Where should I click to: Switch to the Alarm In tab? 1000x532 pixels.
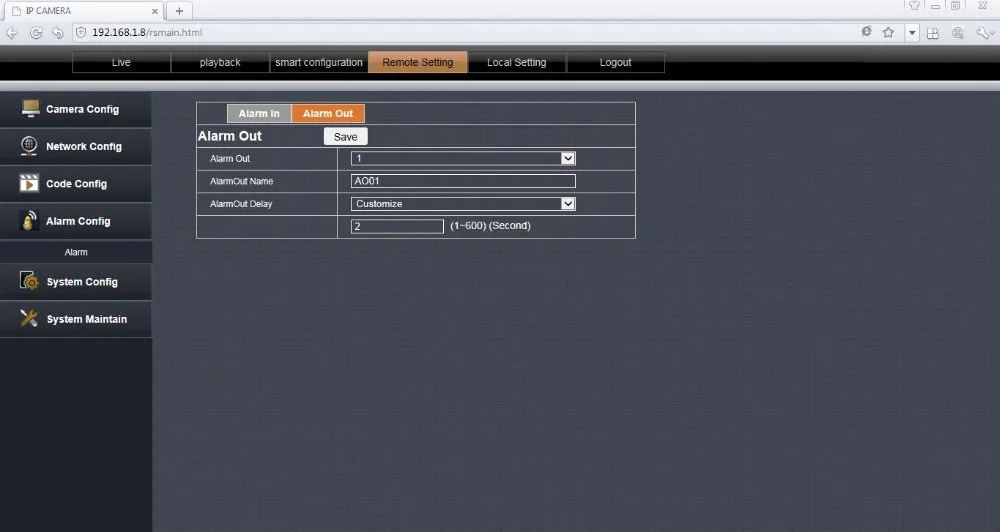259,114
